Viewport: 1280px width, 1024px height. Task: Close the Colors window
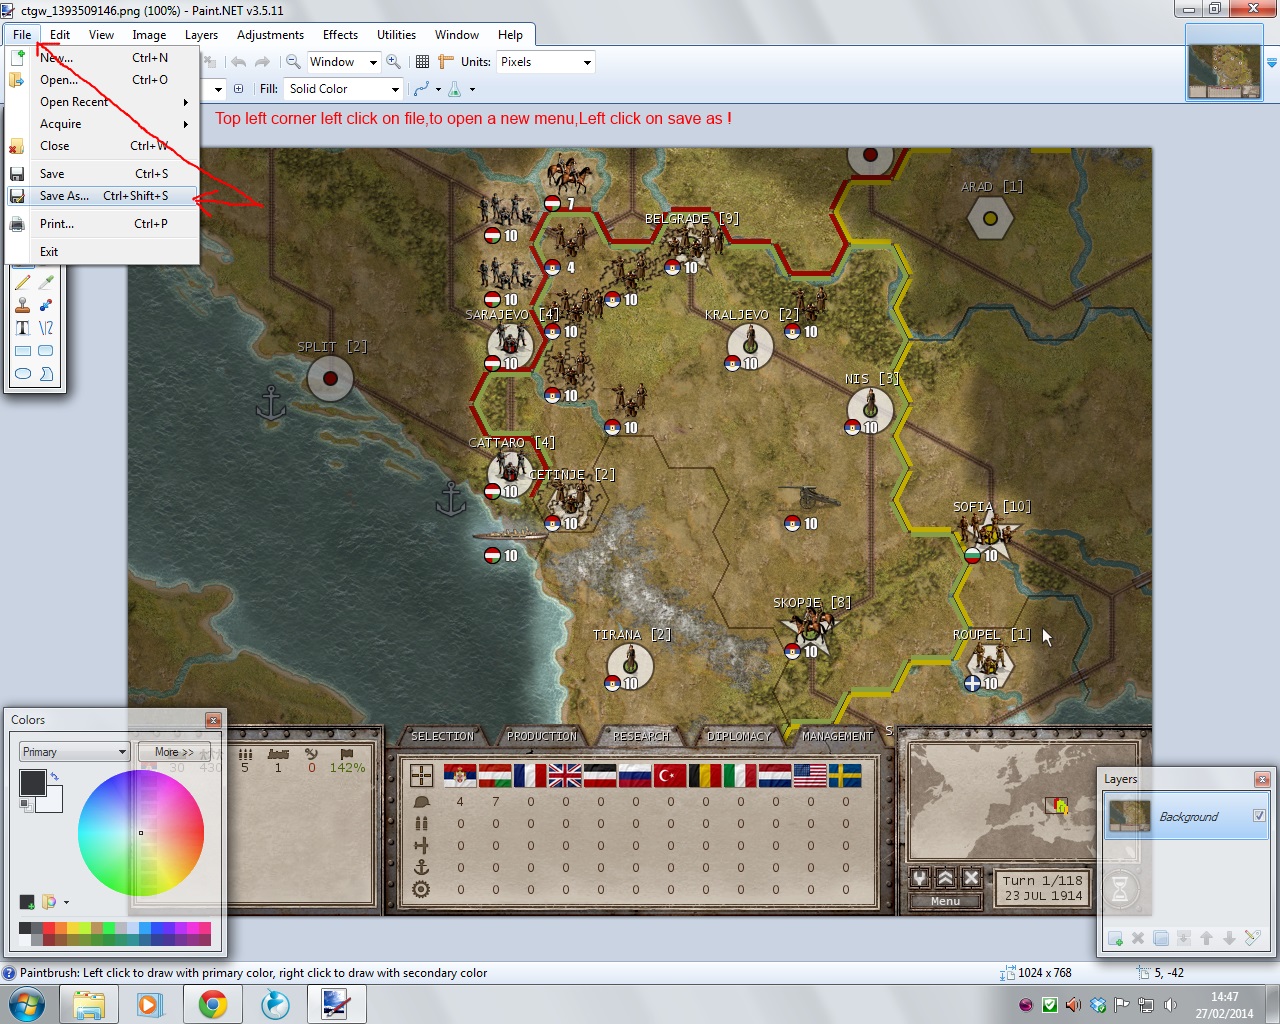pos(213,720)
